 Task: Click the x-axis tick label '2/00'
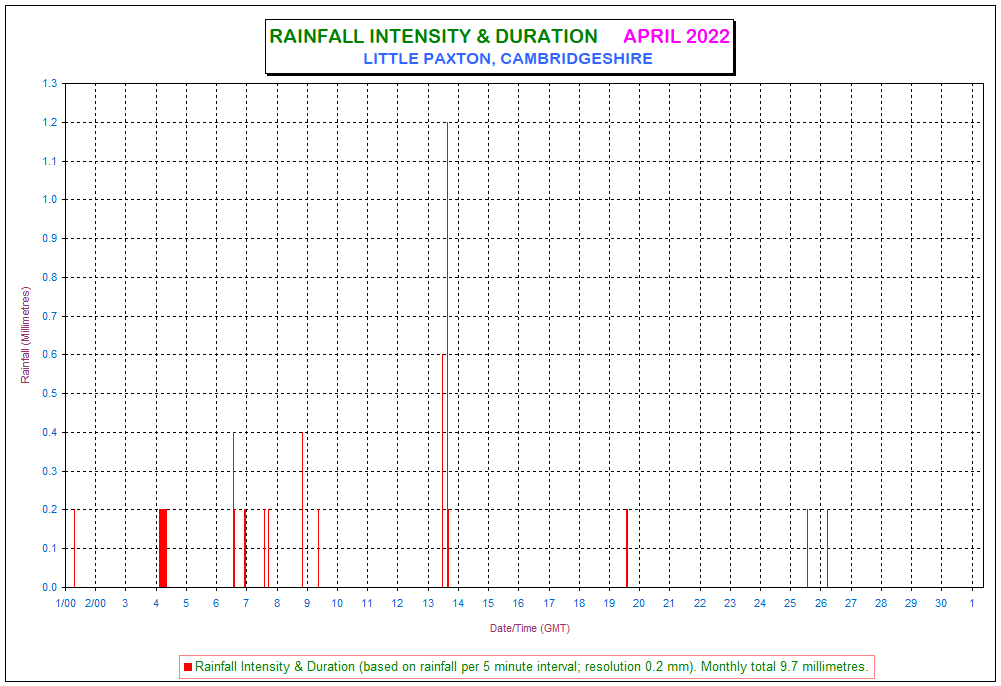96,604
